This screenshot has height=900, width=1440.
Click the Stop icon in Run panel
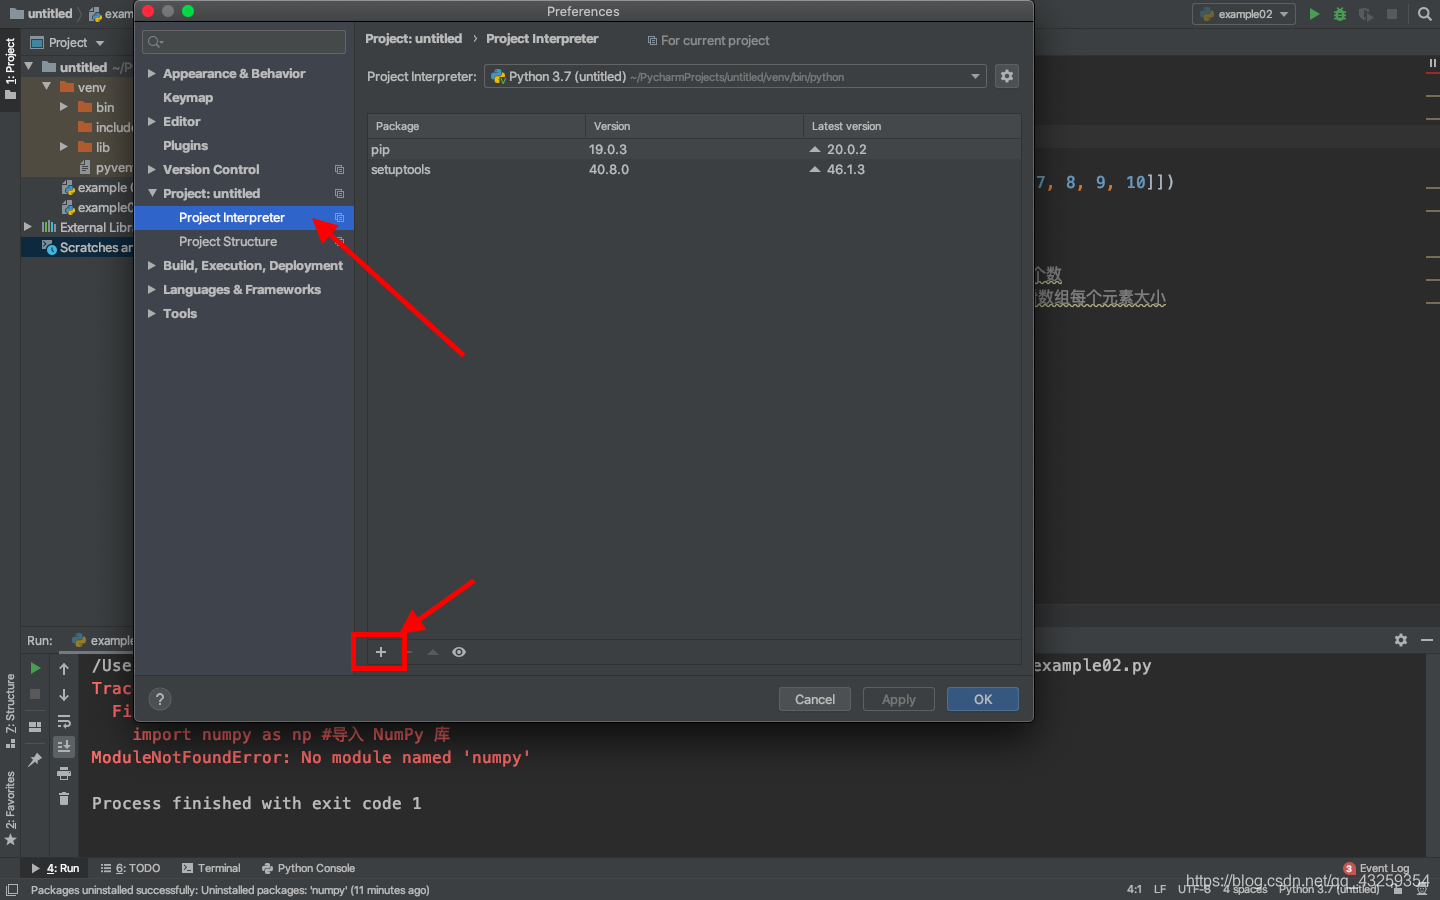point(35,694)
